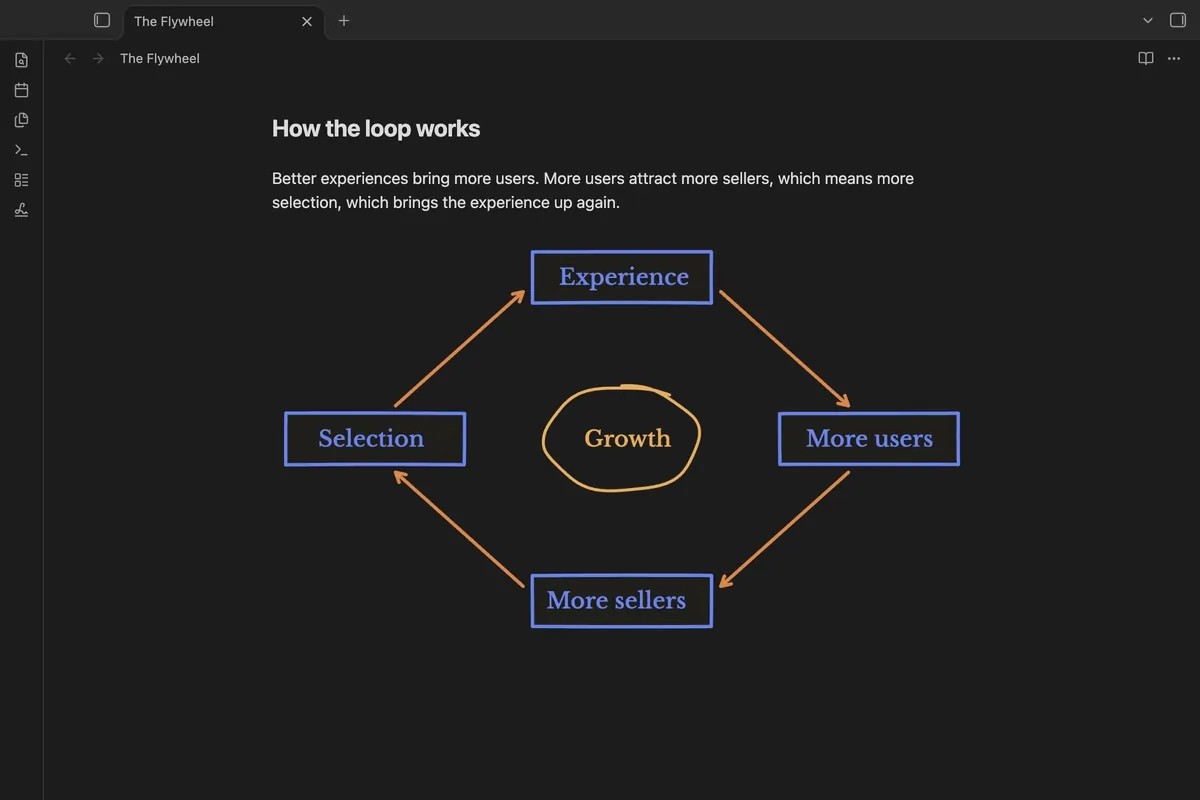The image size is (1200, 800).
Task: Click paragraph starting Better experiences bring
Action: click(x=593, y=190)
